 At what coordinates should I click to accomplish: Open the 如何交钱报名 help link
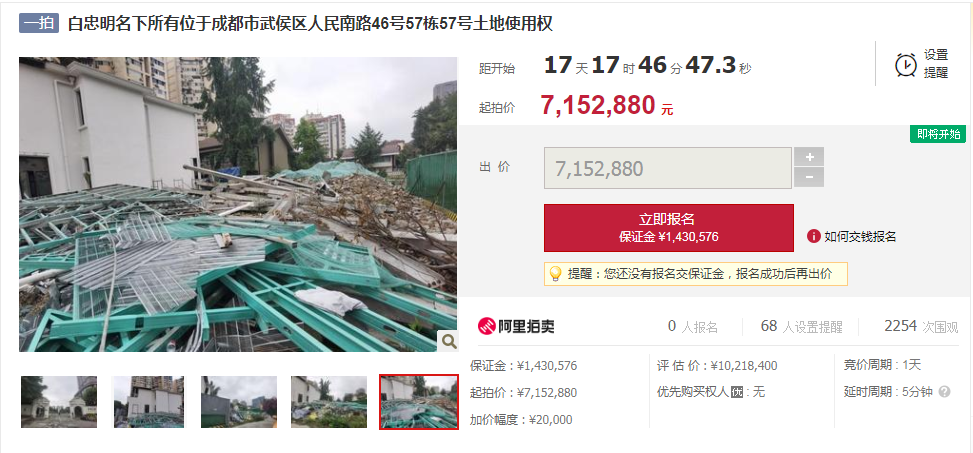pos(859,236)
